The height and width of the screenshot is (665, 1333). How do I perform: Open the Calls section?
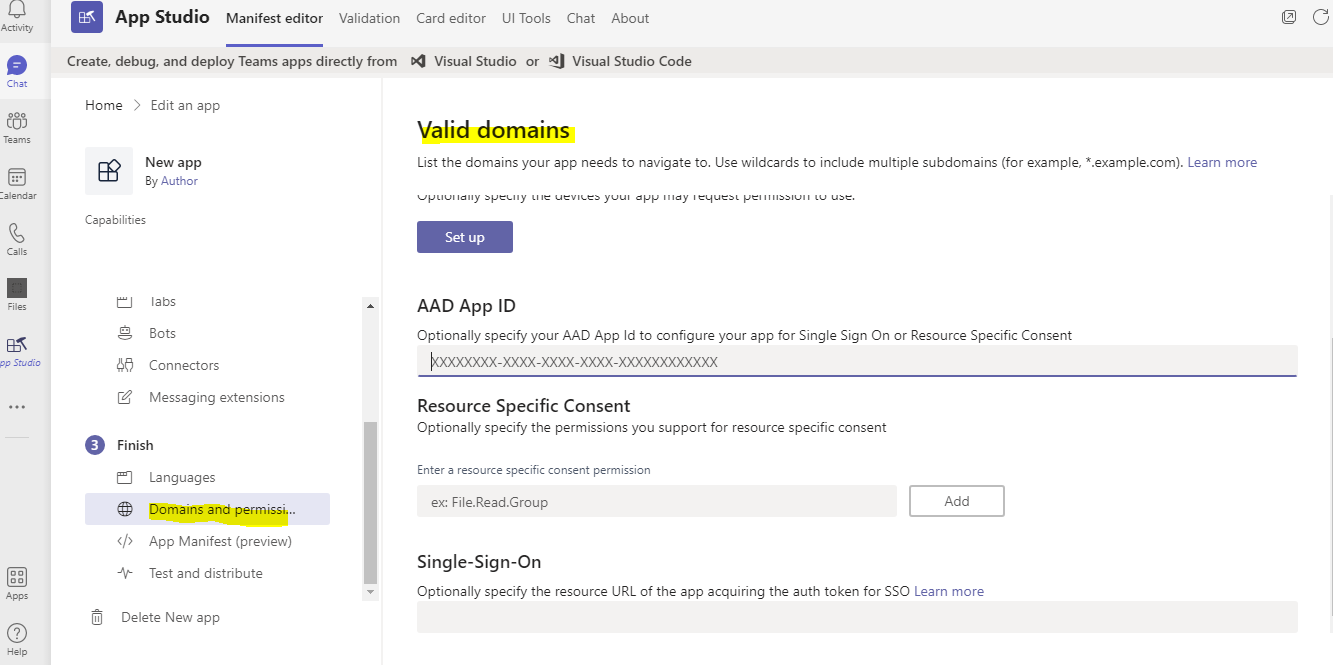pyautogui.click(x=16, y=238)
